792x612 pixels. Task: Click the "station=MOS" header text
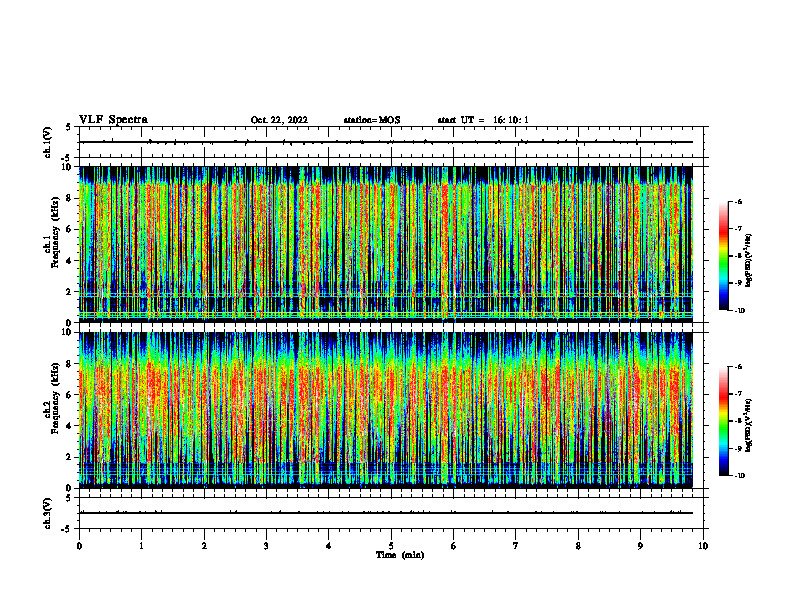[372, 120]
